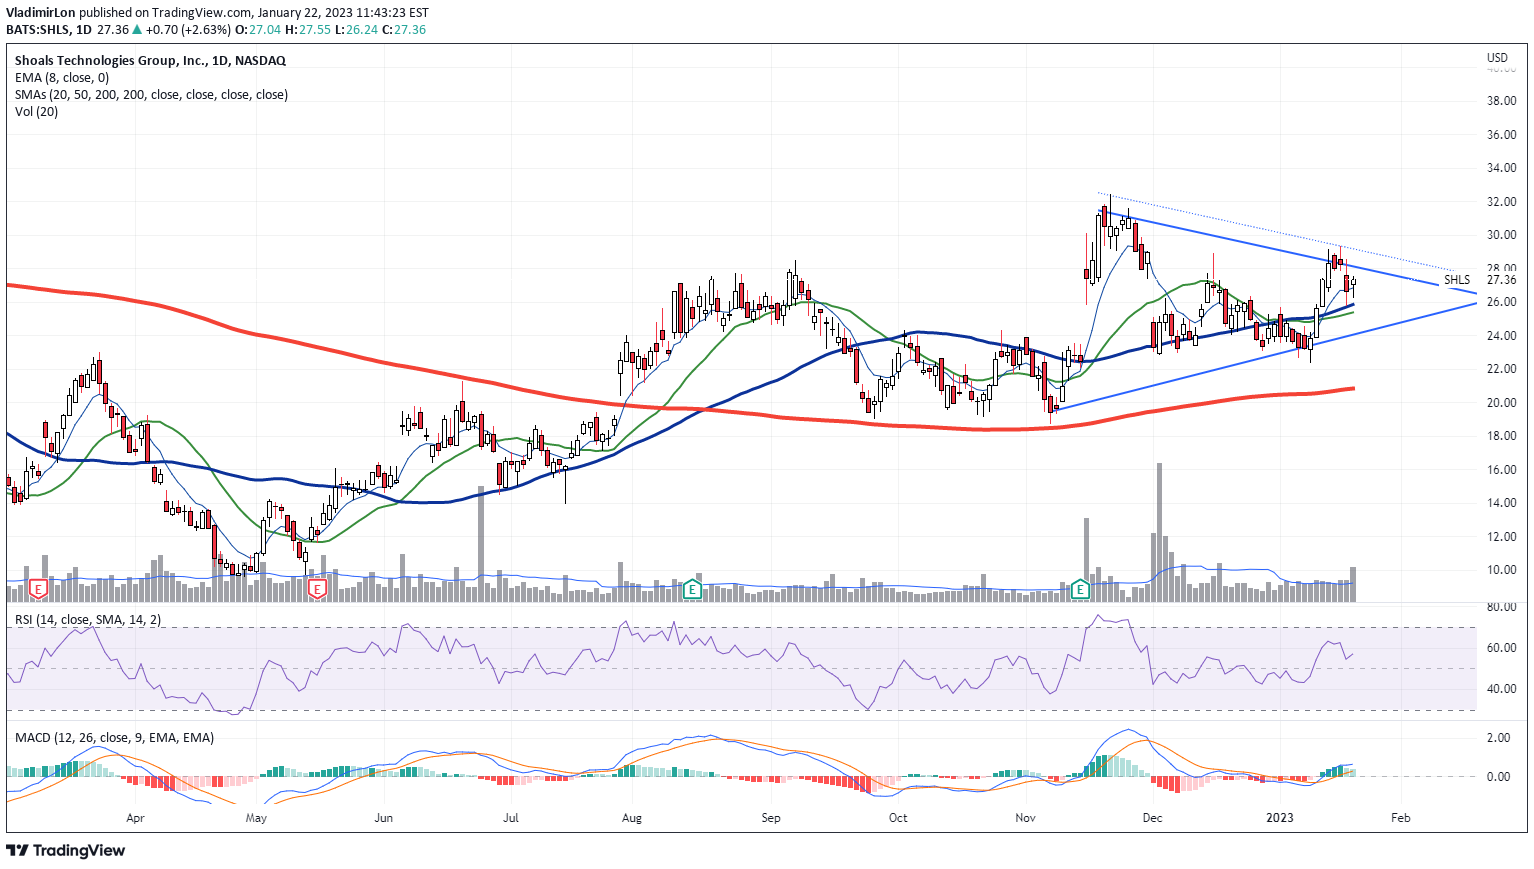
Task: Open the leftmost red earnings E marker before April
Action: [x=39, y=590]
